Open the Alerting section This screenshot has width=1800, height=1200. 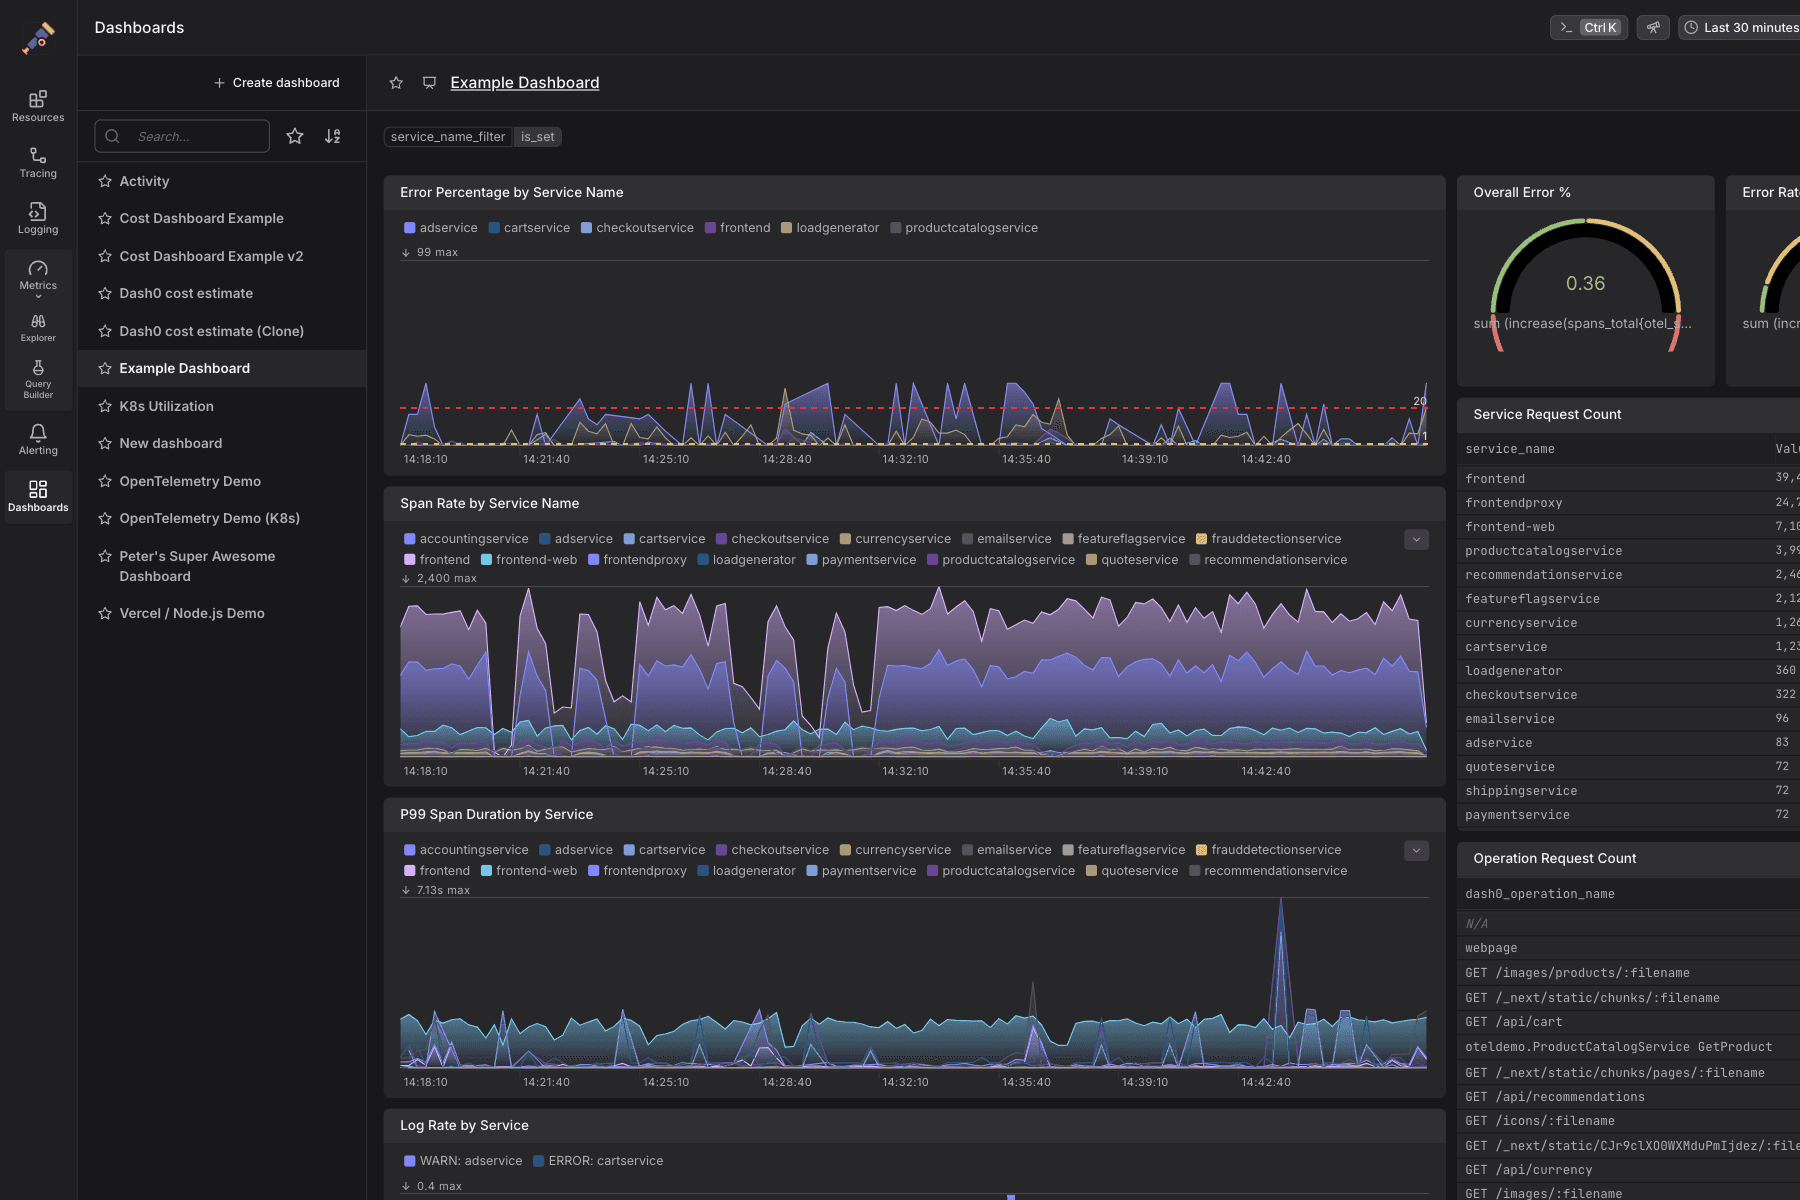point(38,439)
